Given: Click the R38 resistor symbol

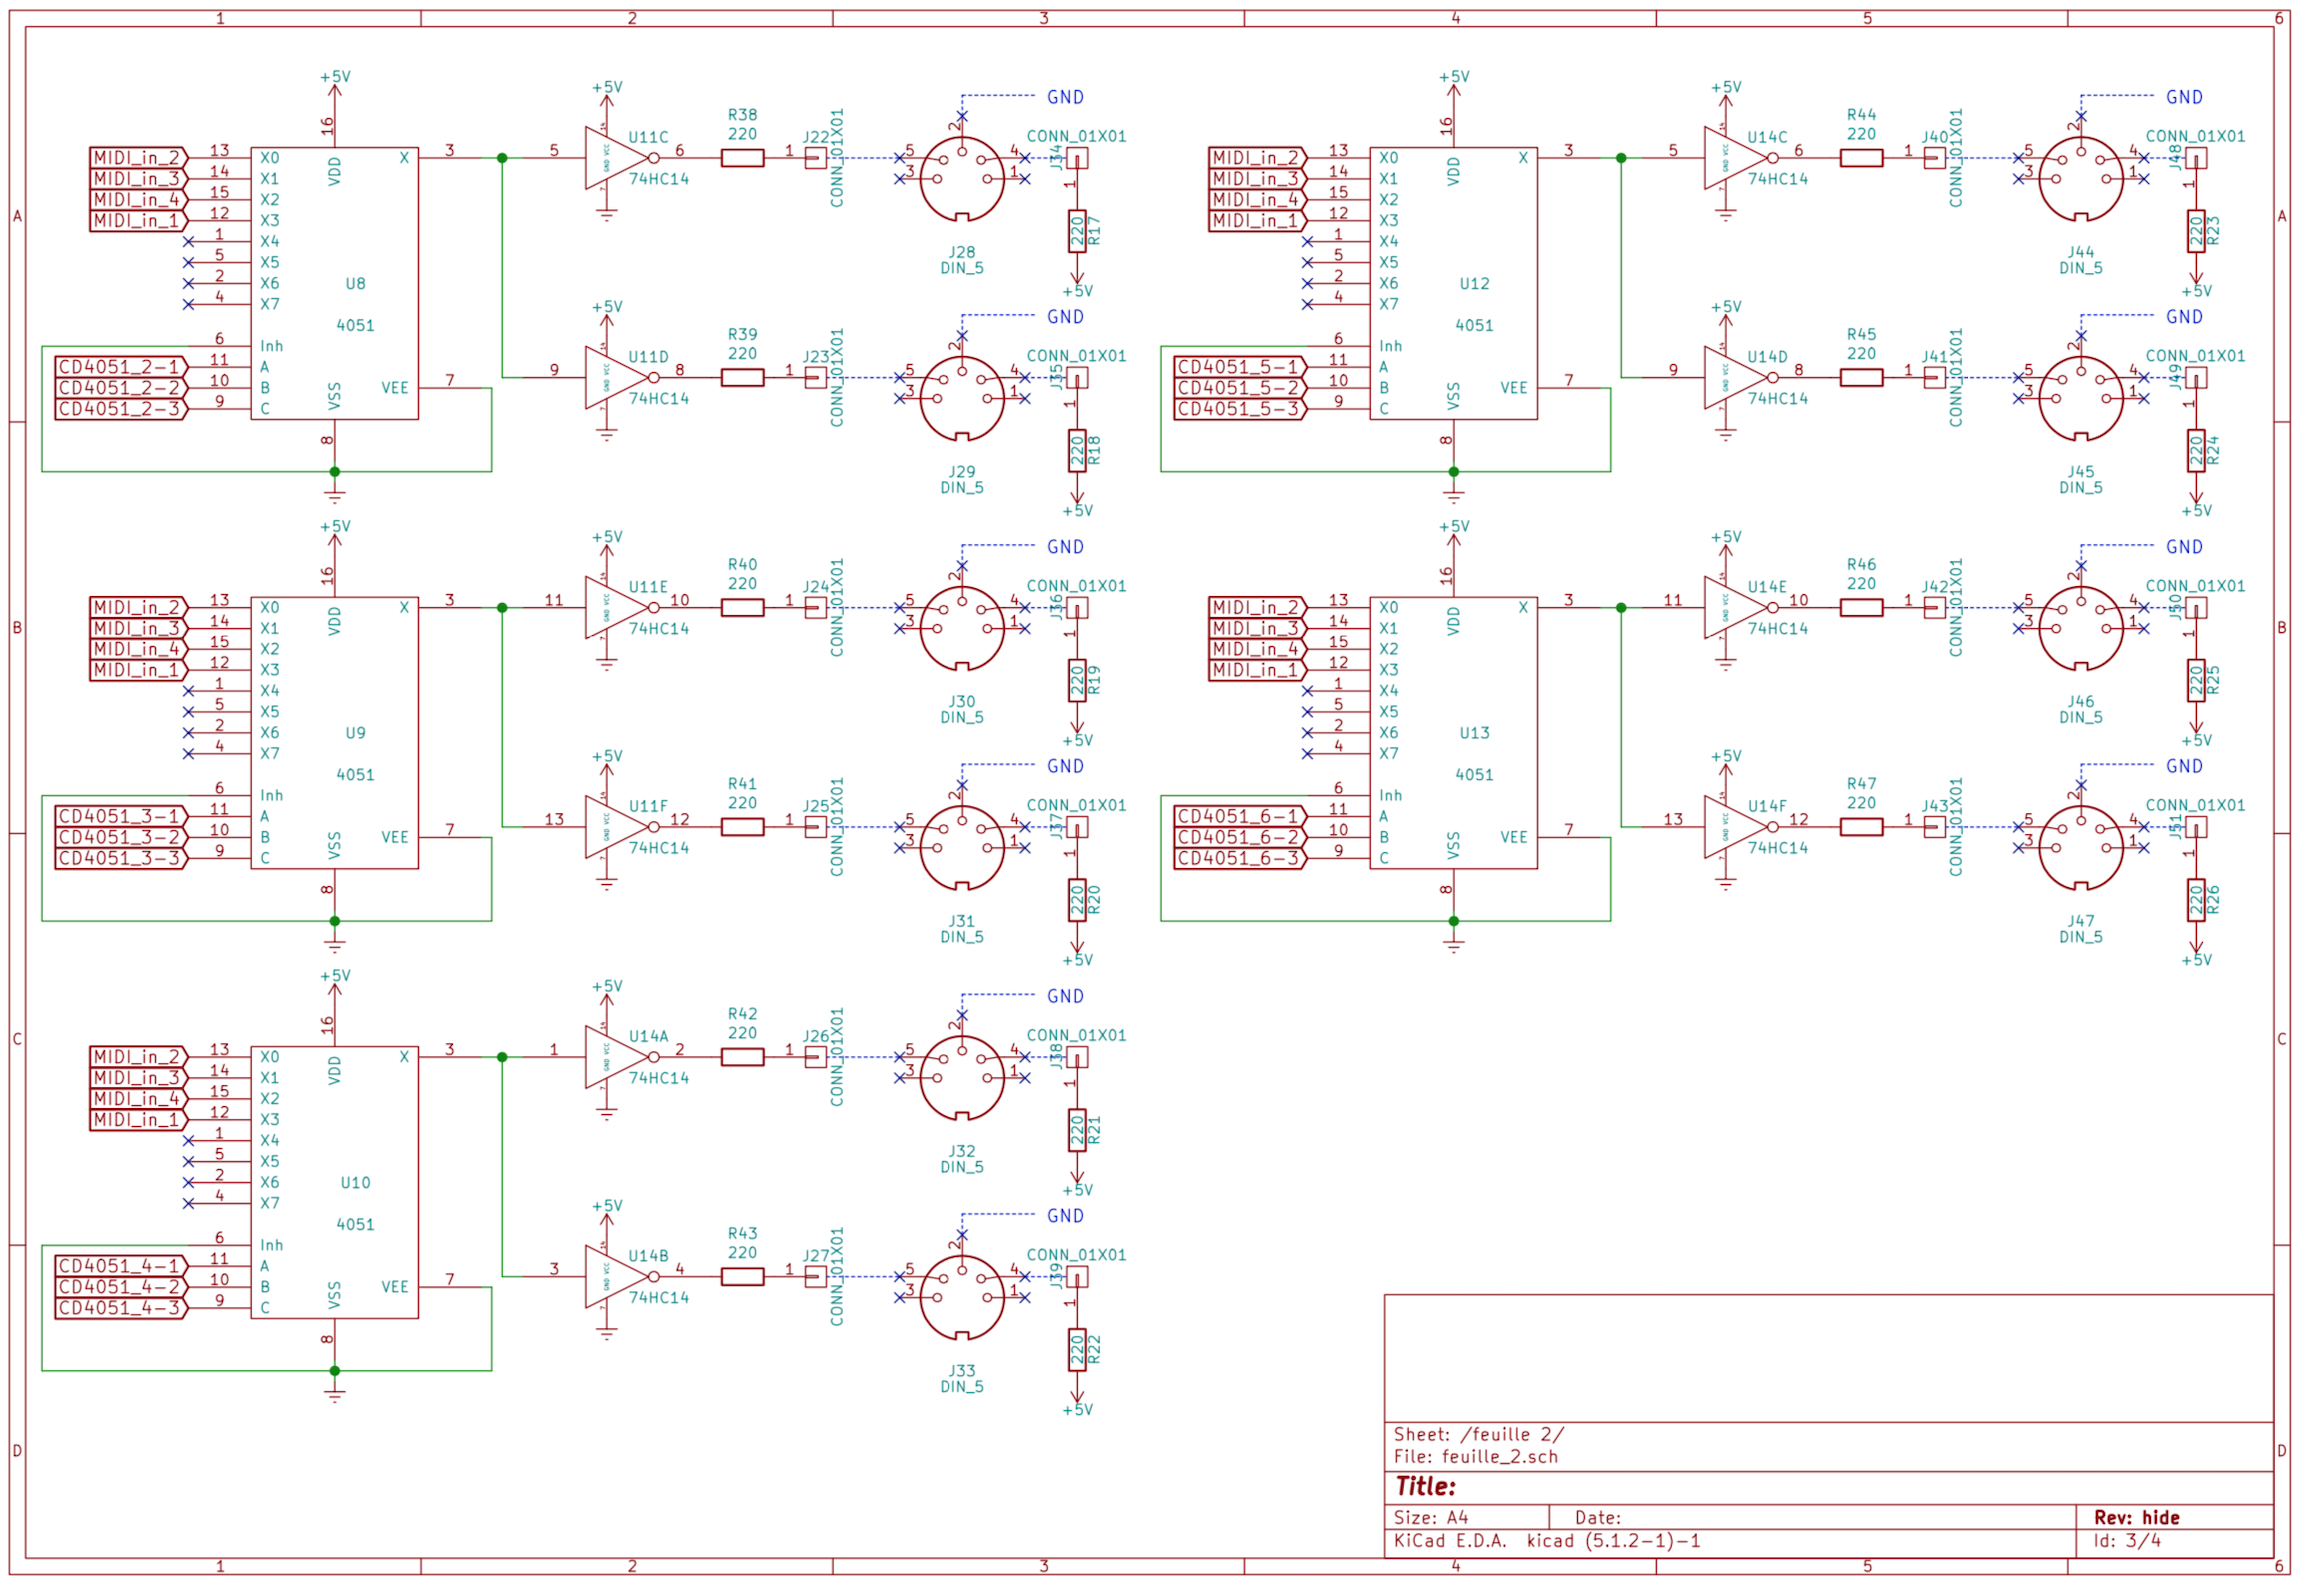Looking at the screenshot, I should click(742, 158).
